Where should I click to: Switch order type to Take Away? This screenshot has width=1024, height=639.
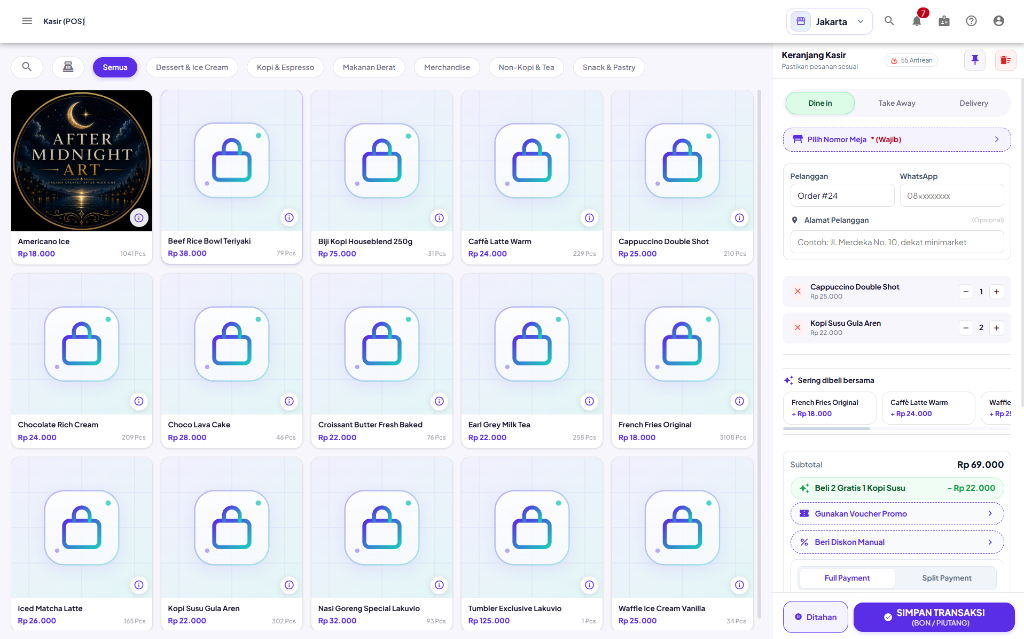(x=897, y=103)
